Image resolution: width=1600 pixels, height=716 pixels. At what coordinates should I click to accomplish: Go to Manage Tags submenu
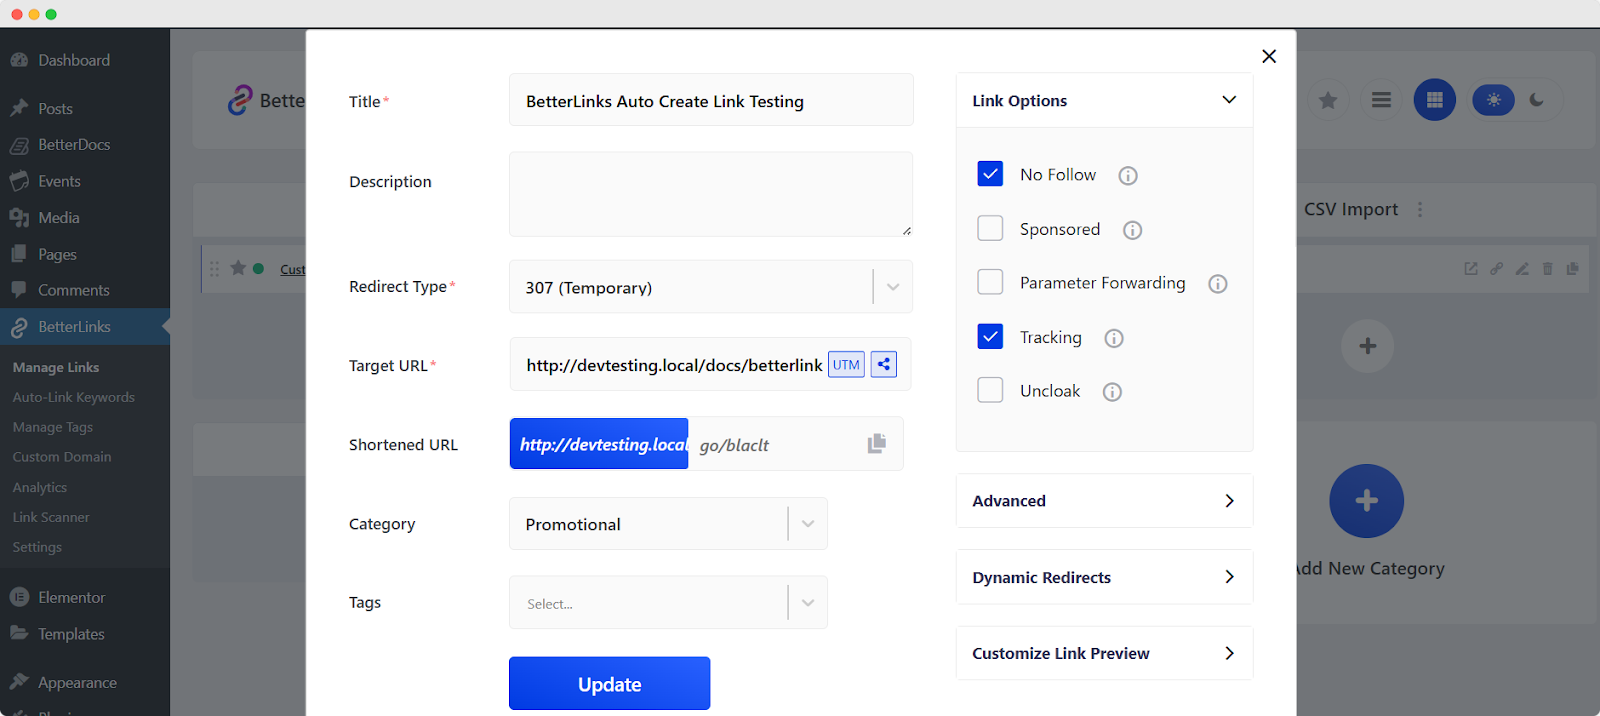point(53,427)
